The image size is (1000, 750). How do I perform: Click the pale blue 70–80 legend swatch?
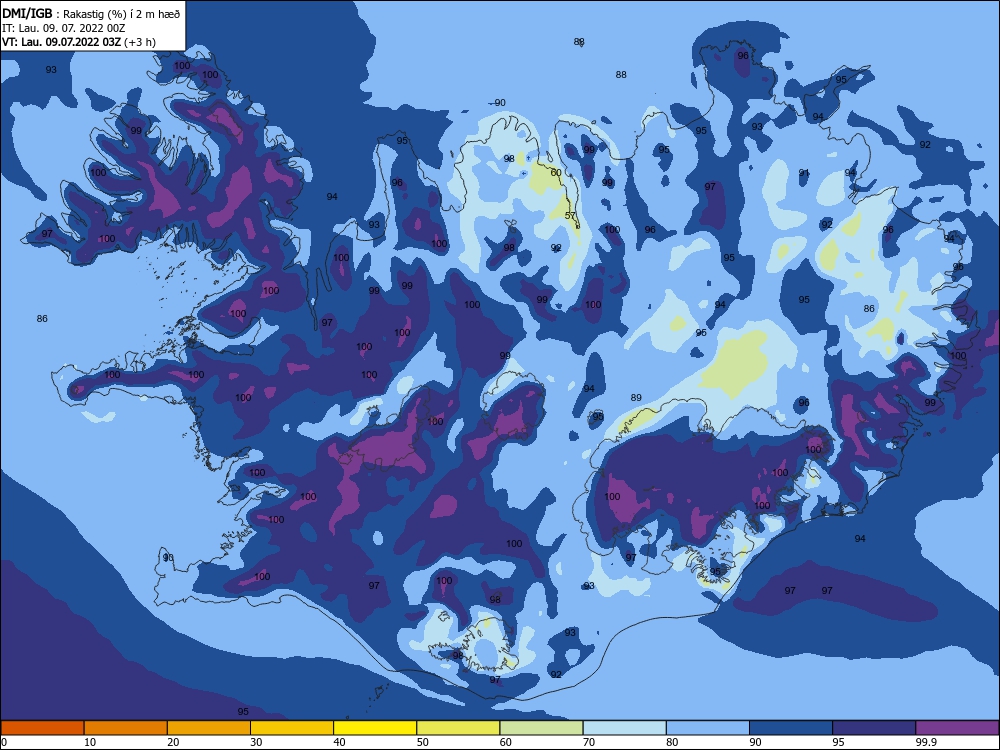pos(624,728)
